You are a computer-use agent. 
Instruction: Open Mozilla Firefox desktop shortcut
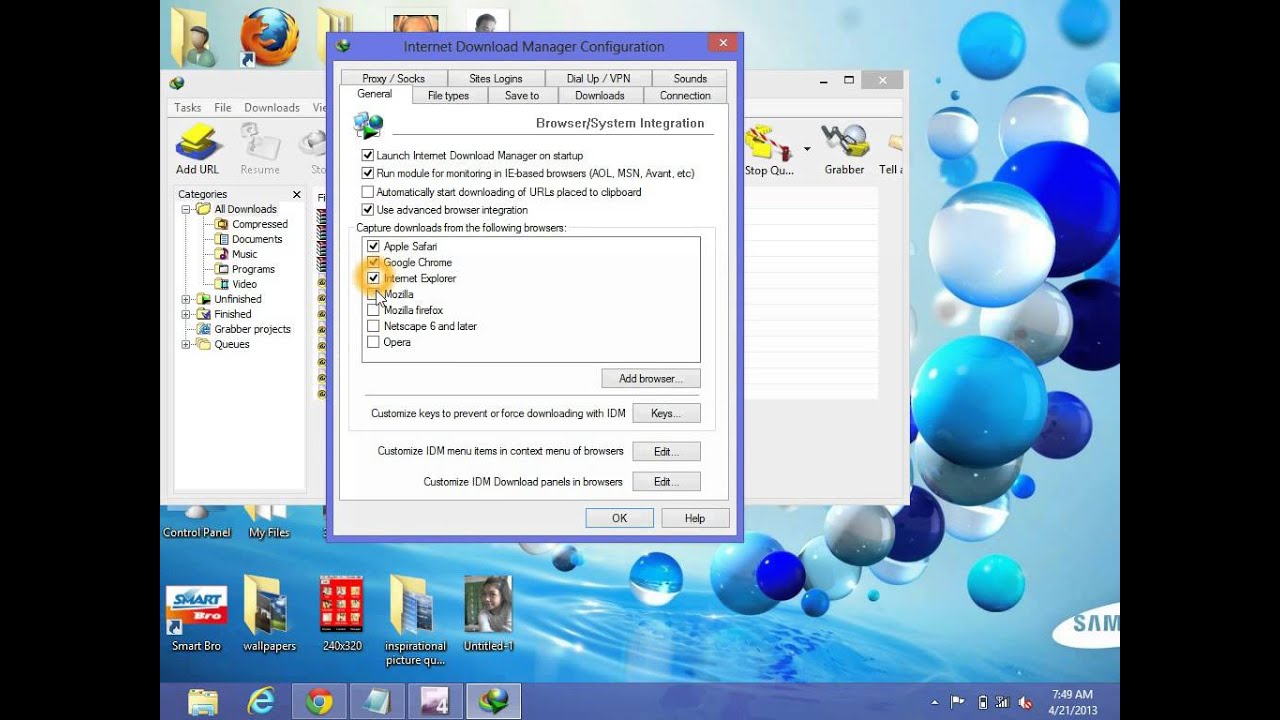[269, 38]
